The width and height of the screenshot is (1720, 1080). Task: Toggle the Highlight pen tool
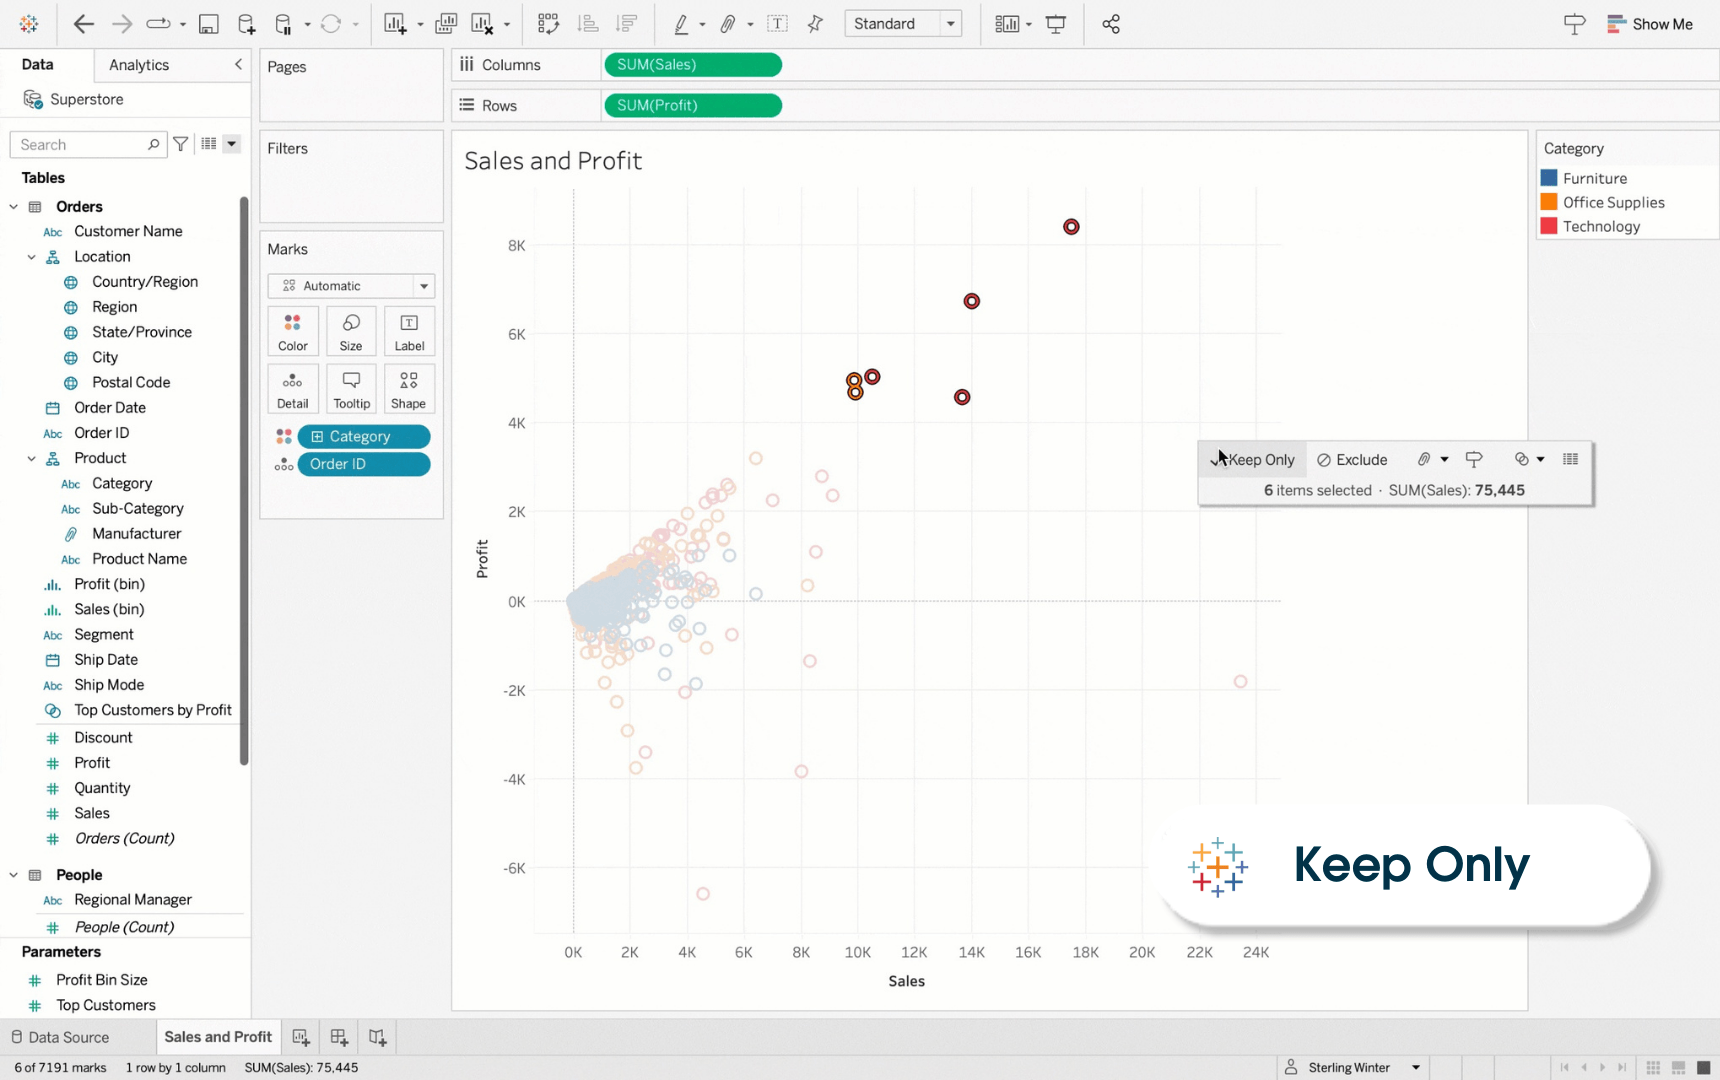click(679, 23)
